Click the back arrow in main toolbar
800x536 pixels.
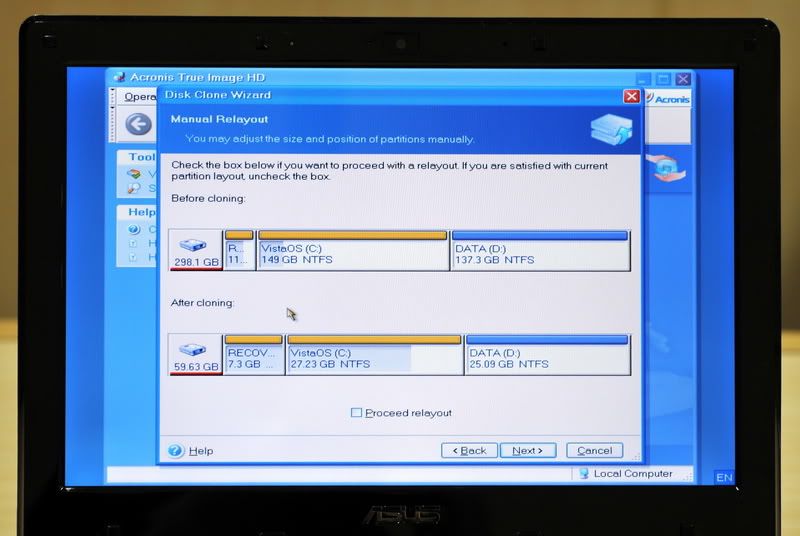139,124
